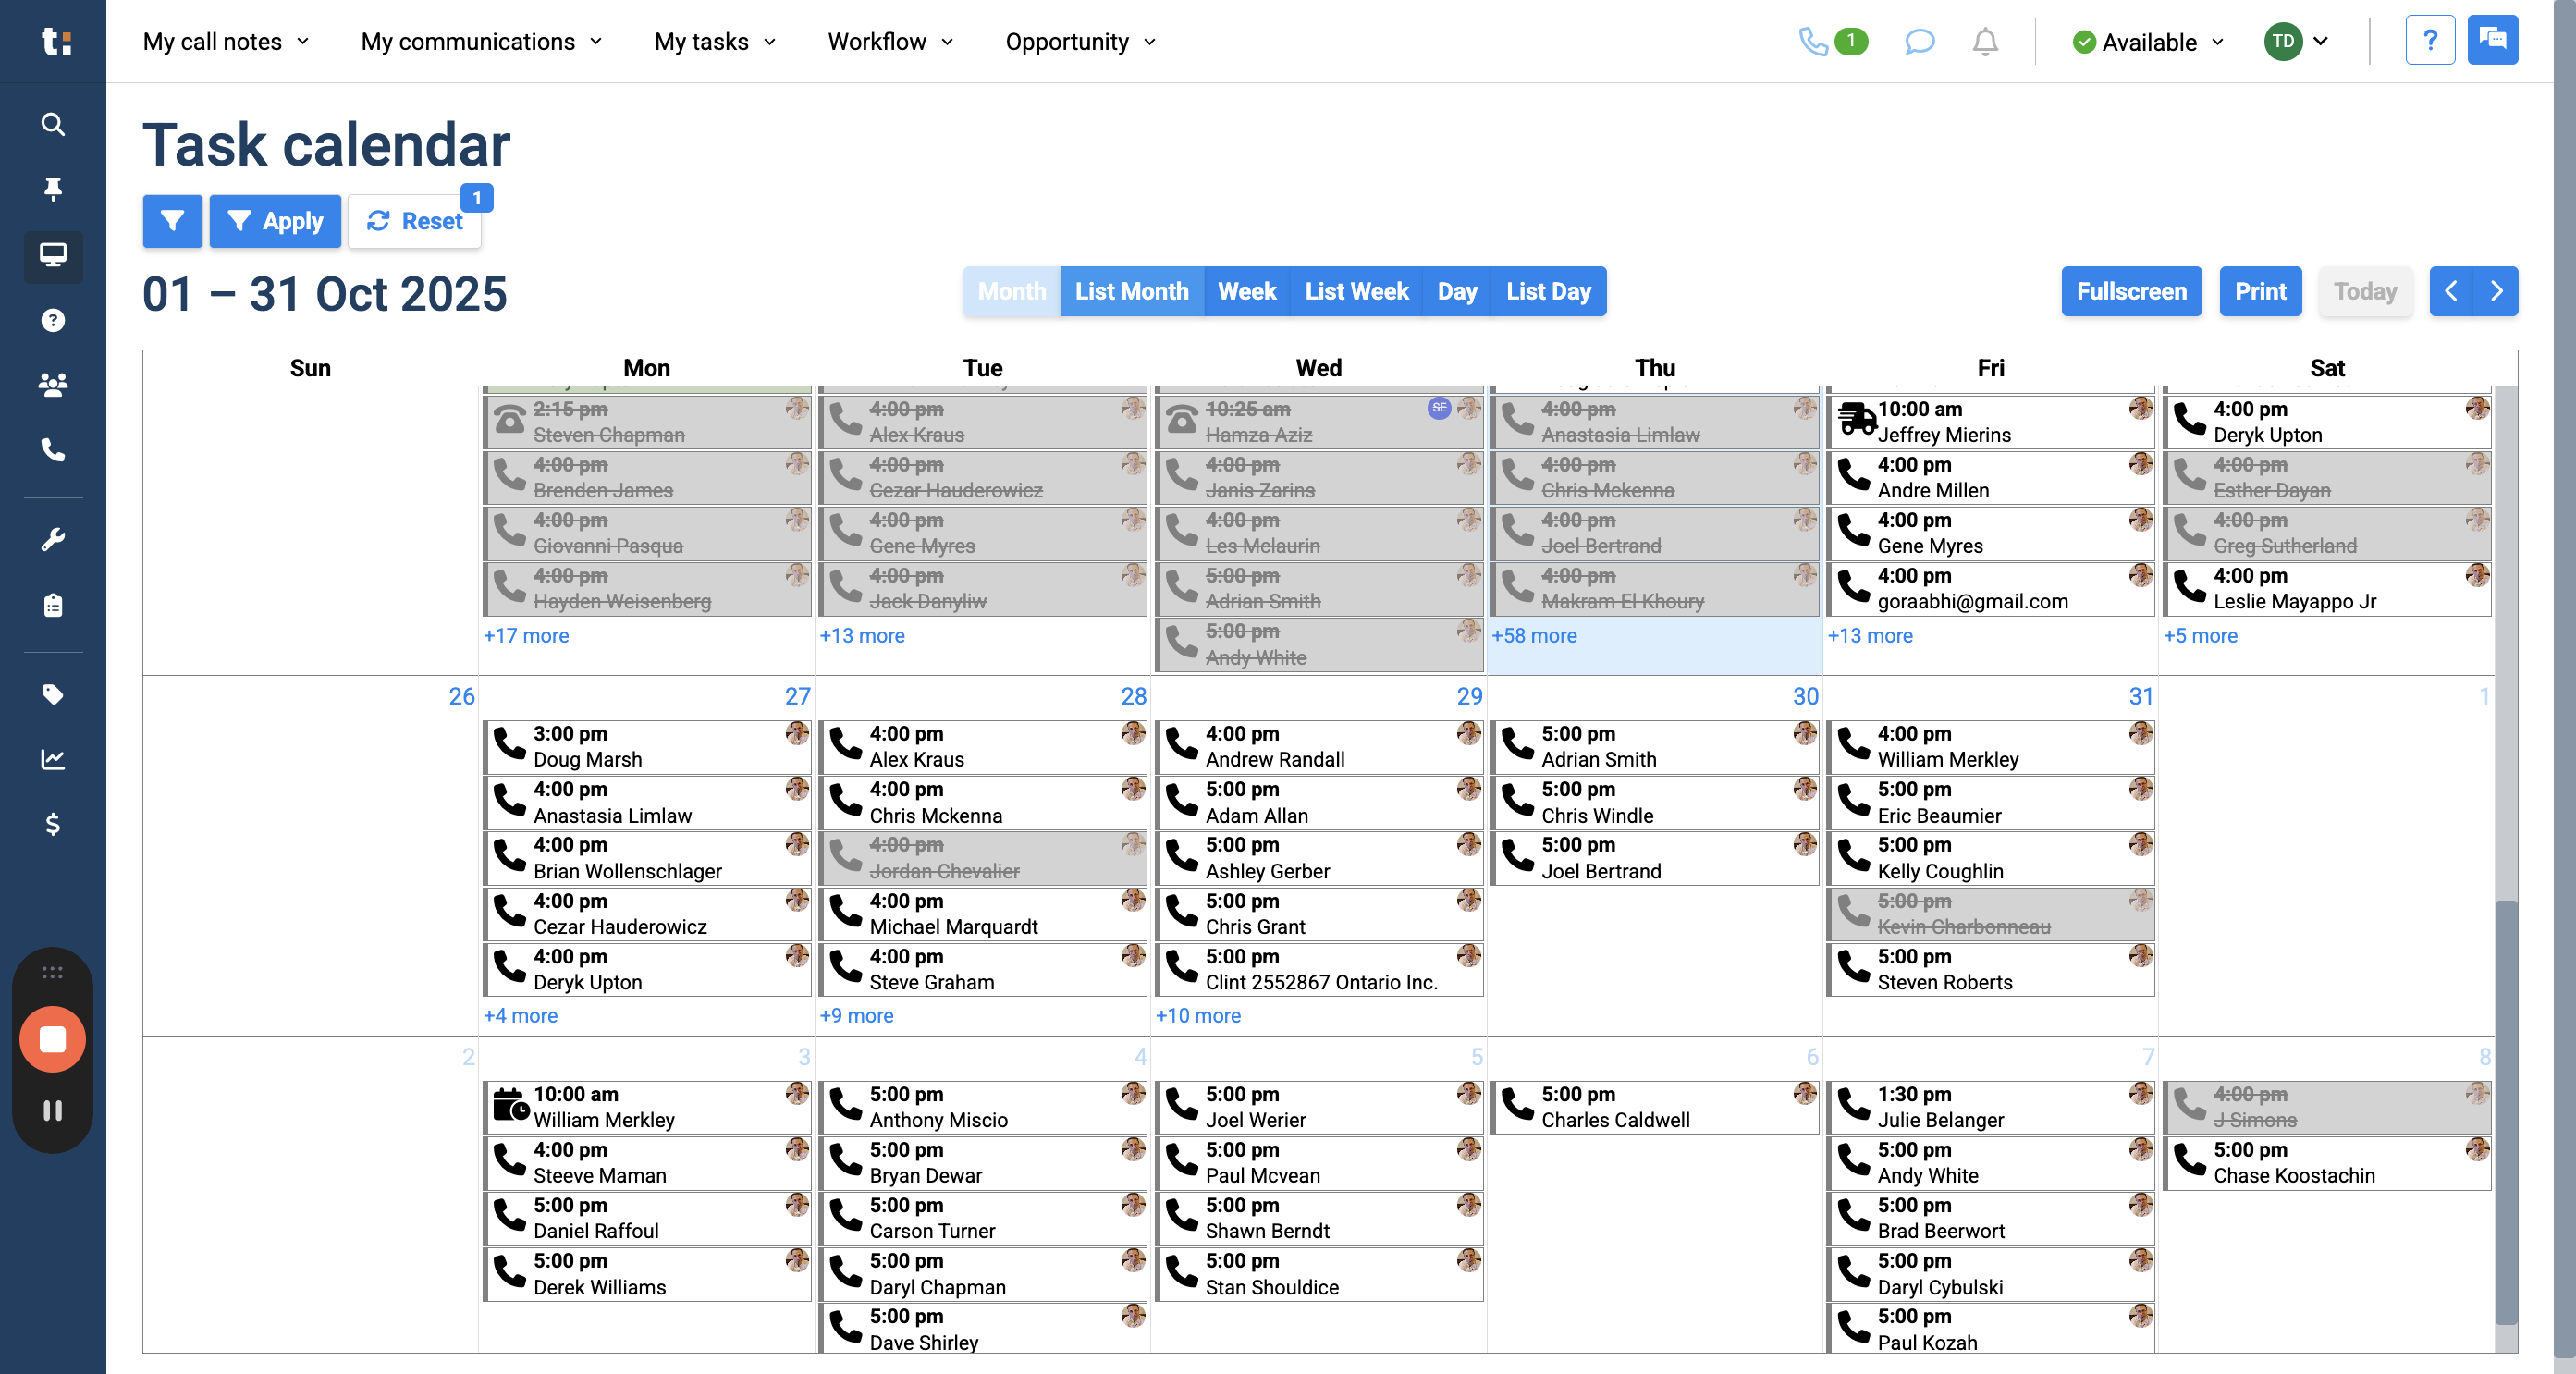Open the tags icon in sidebar
The height and width of the screenshot is (1374, 2576).
pos(53,694)
